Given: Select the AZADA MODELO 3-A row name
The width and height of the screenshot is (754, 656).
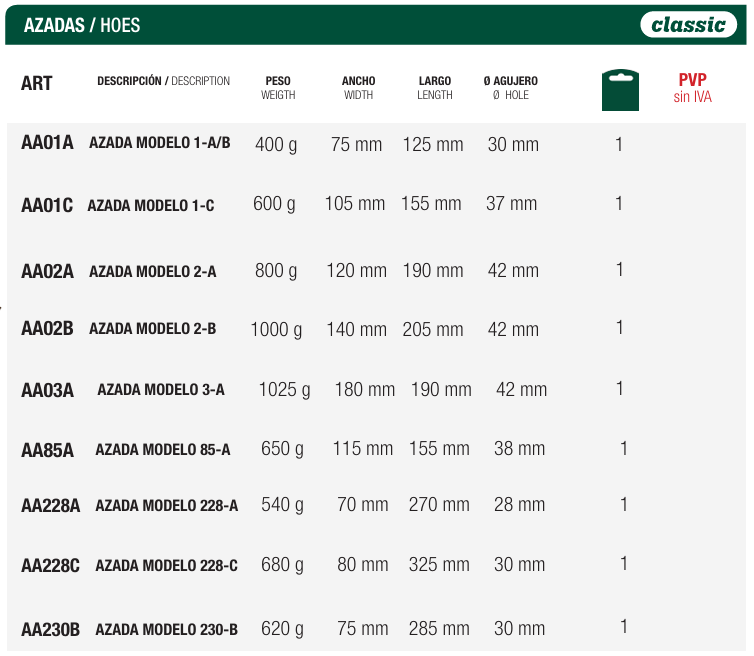Looking at the screenshot, I should pyautogui.click(x=160, y=390).
